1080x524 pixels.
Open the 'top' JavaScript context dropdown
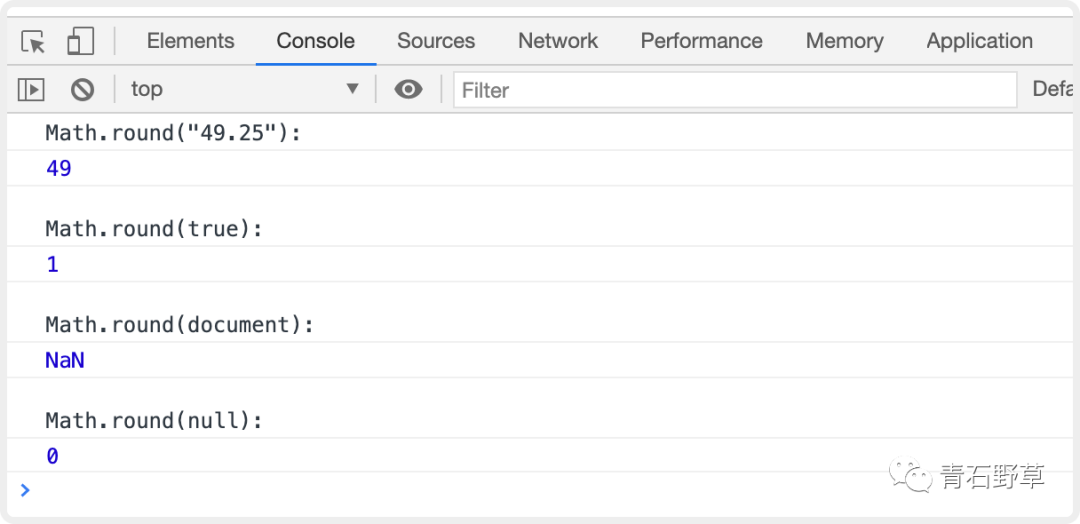[243, 90]
